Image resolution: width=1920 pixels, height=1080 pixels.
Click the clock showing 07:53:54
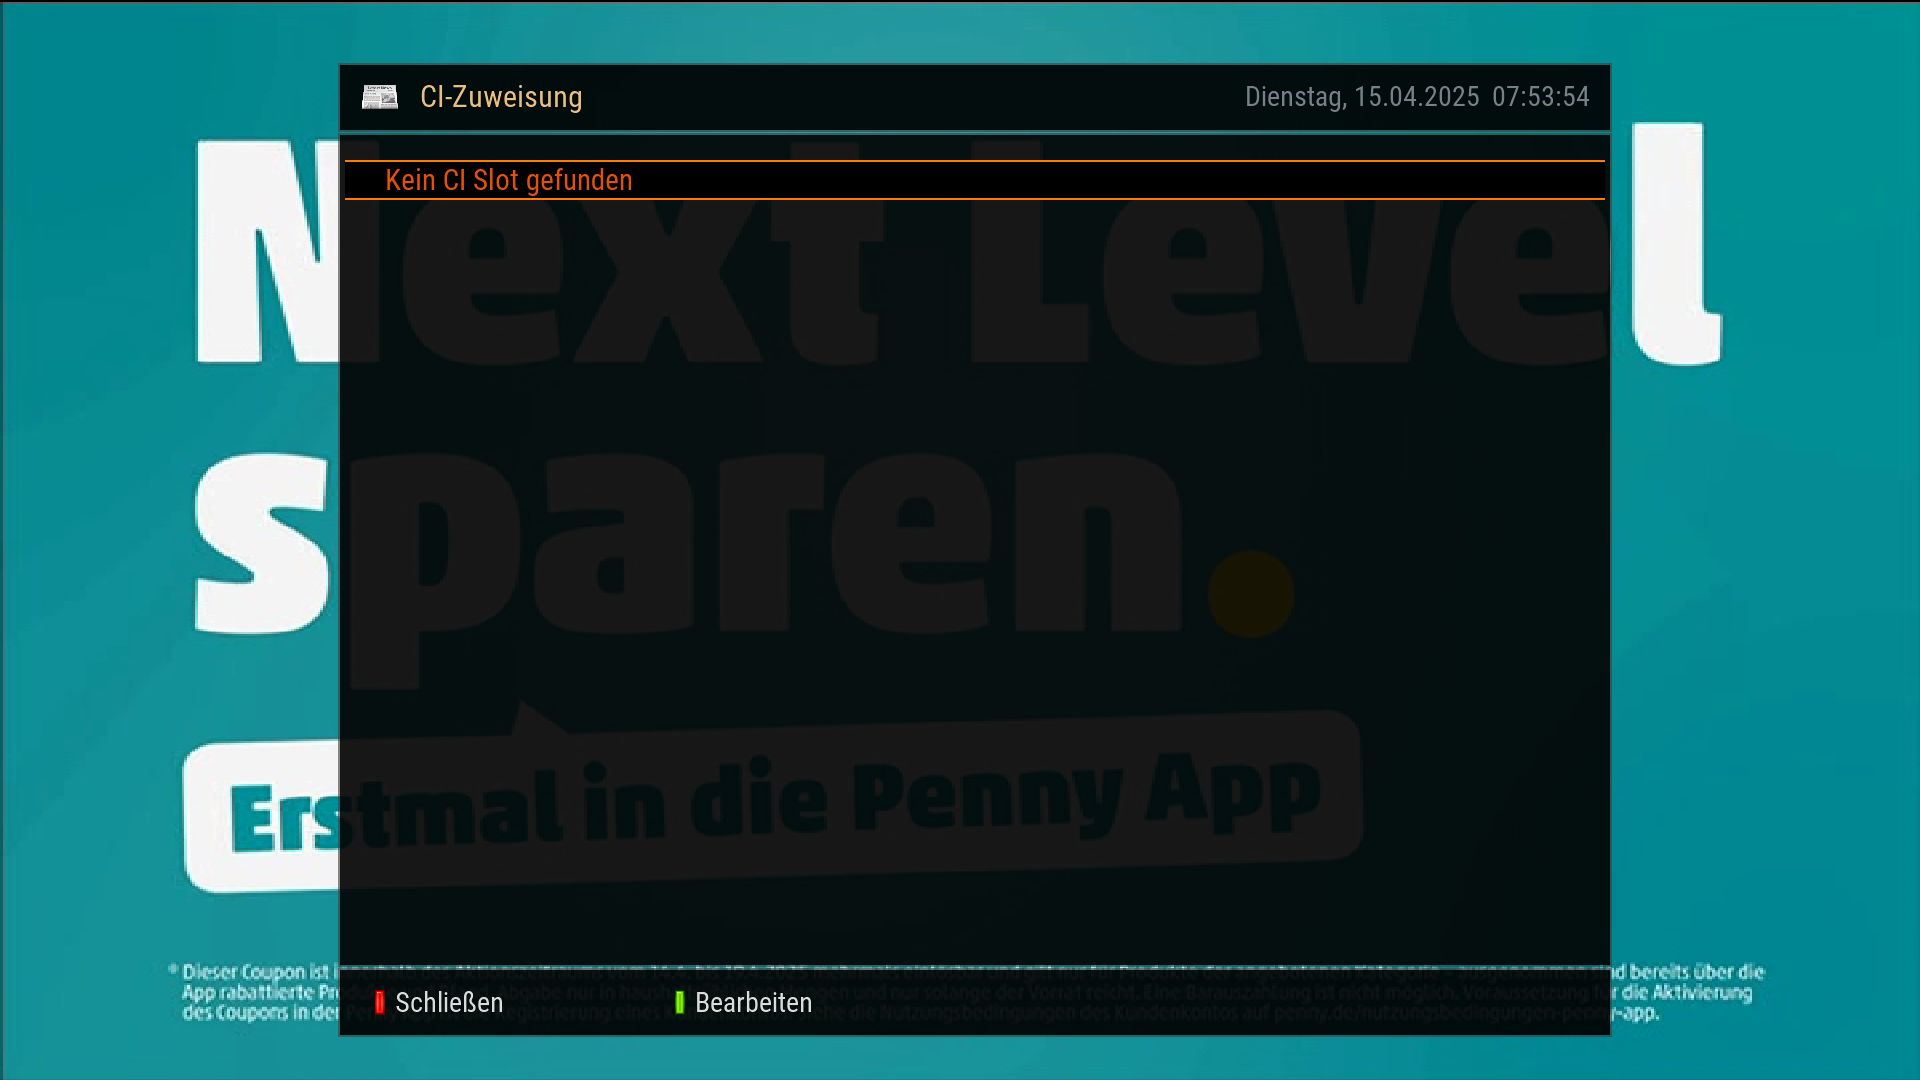pos(1540,97)
